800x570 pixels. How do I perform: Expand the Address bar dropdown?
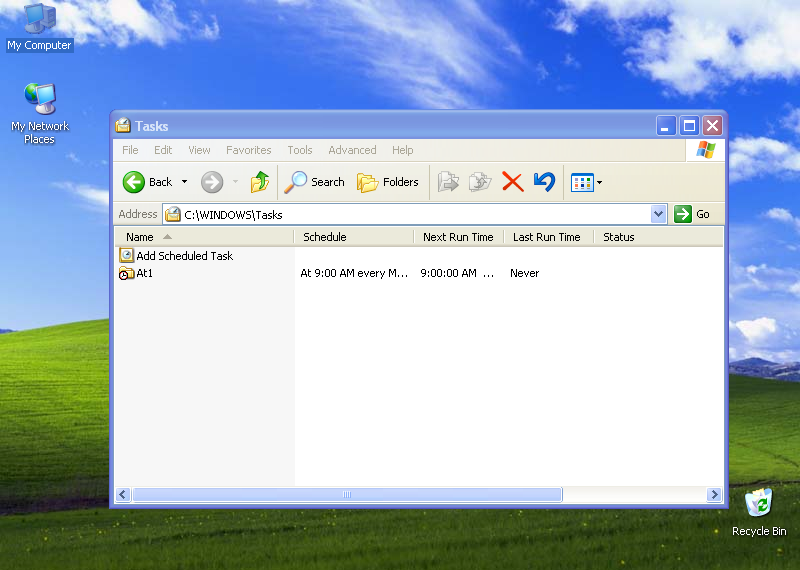658,214
